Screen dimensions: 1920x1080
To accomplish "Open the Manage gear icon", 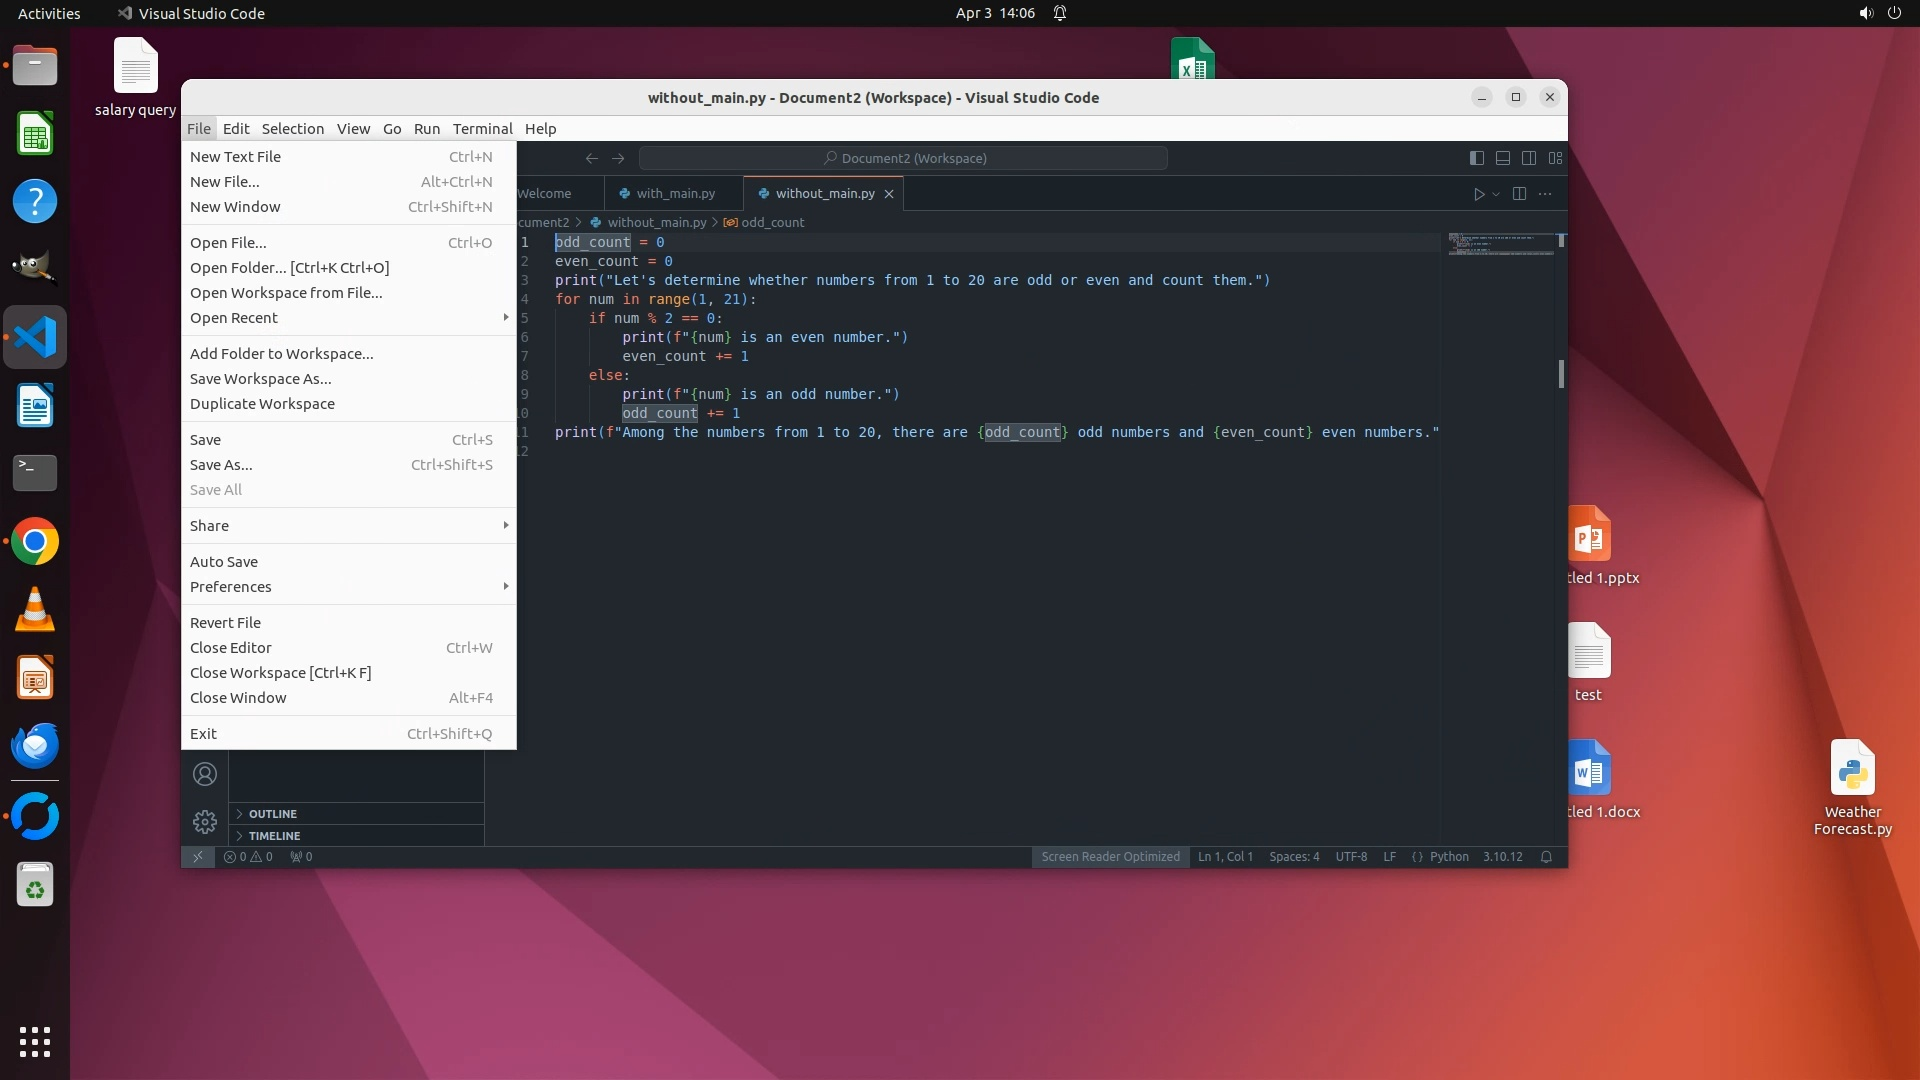I will coord(205,822).
